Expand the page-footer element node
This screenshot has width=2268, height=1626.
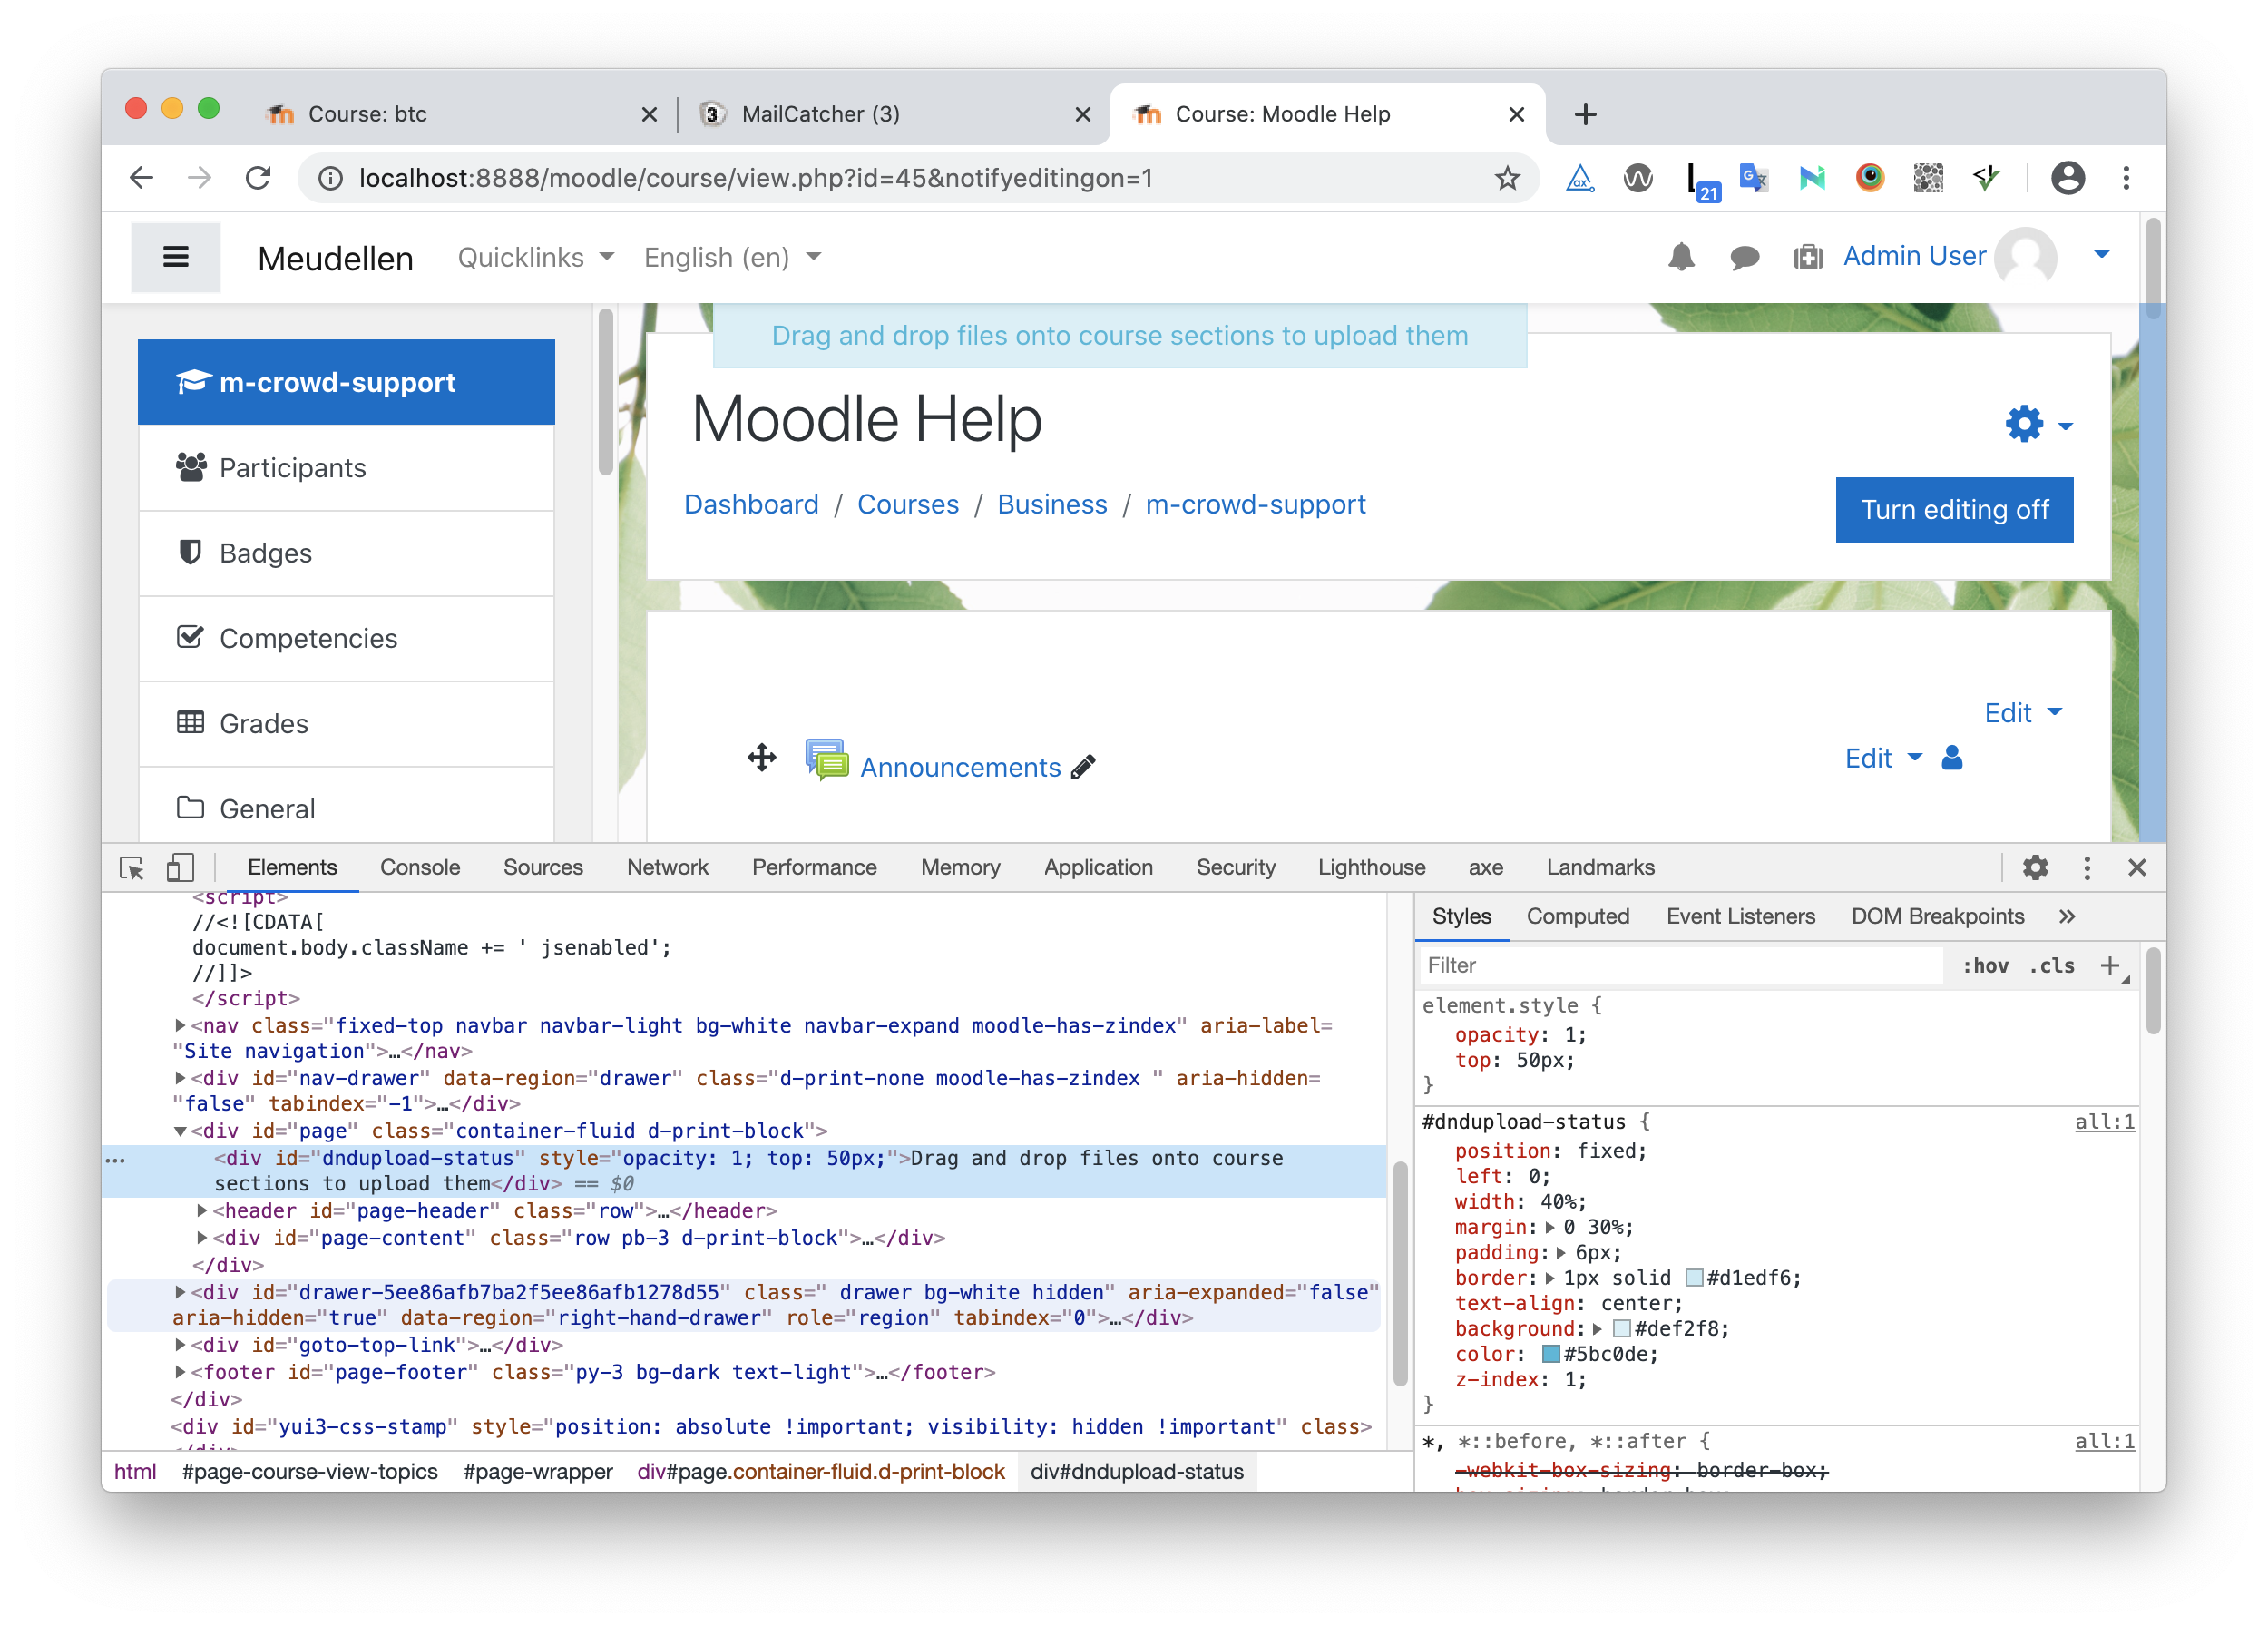(x=180, y=1372)
